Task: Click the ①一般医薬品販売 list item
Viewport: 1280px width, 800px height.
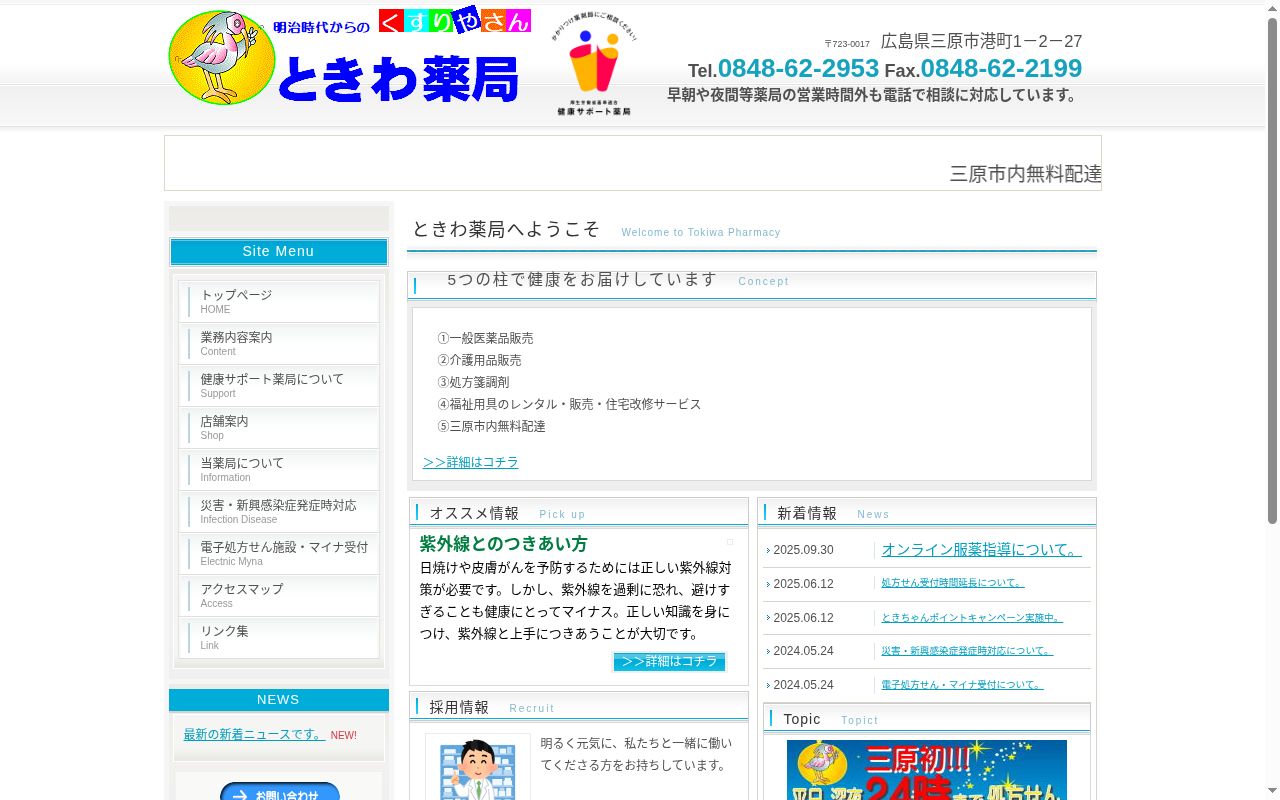Action: [x=485, y=338]
